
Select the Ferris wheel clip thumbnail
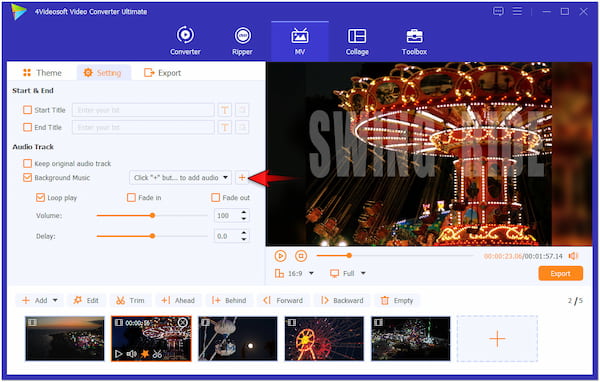click(x=324, y=338)
